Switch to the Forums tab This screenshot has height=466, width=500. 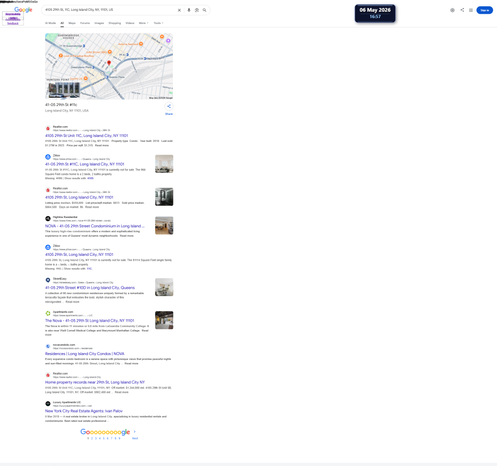[85, 23]
